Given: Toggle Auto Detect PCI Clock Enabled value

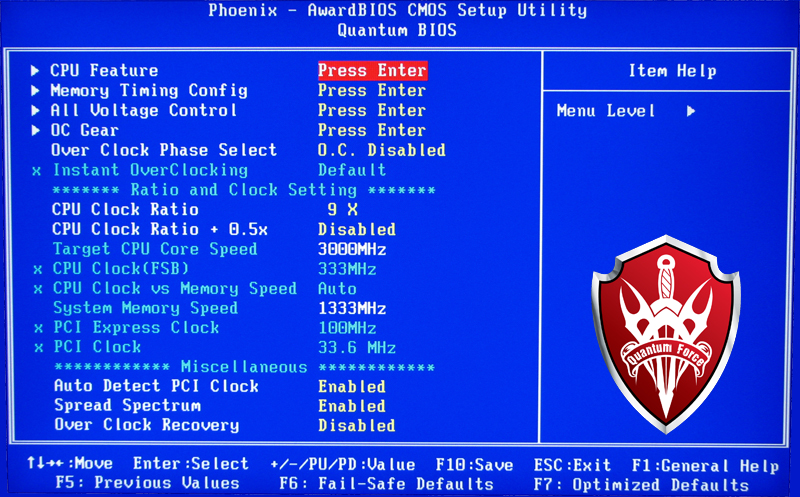Looking at the screenshot, I should click(x=352, y=387).
